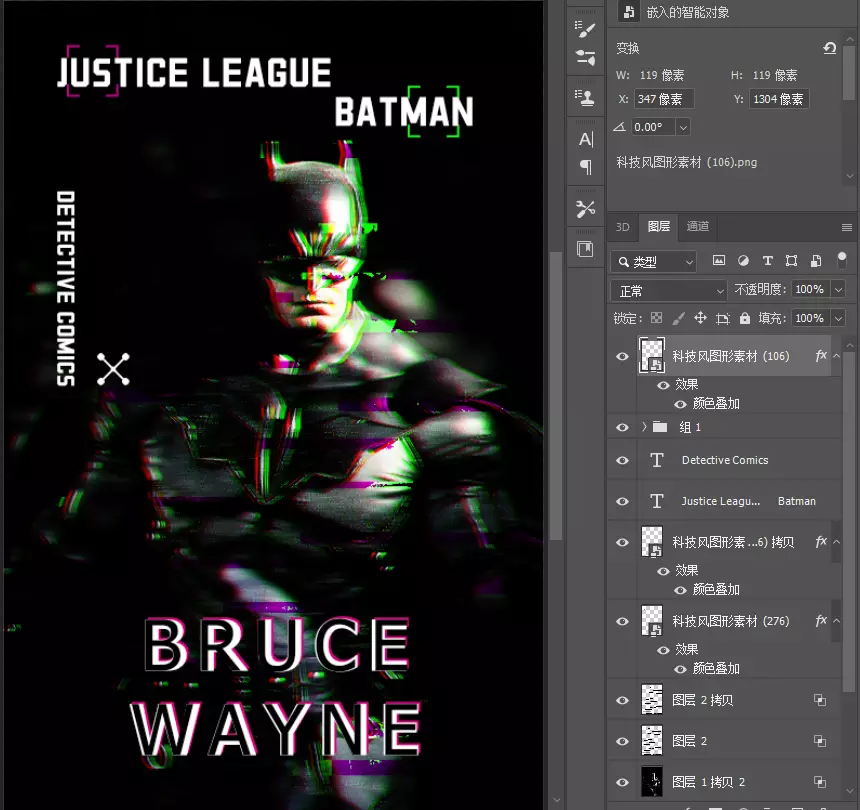Image resolution: width=860 pixels, height=810 pixels.
Task: Click fx icon on 科技风图形素材 (106) layer
Action: [x=821, y=356]
